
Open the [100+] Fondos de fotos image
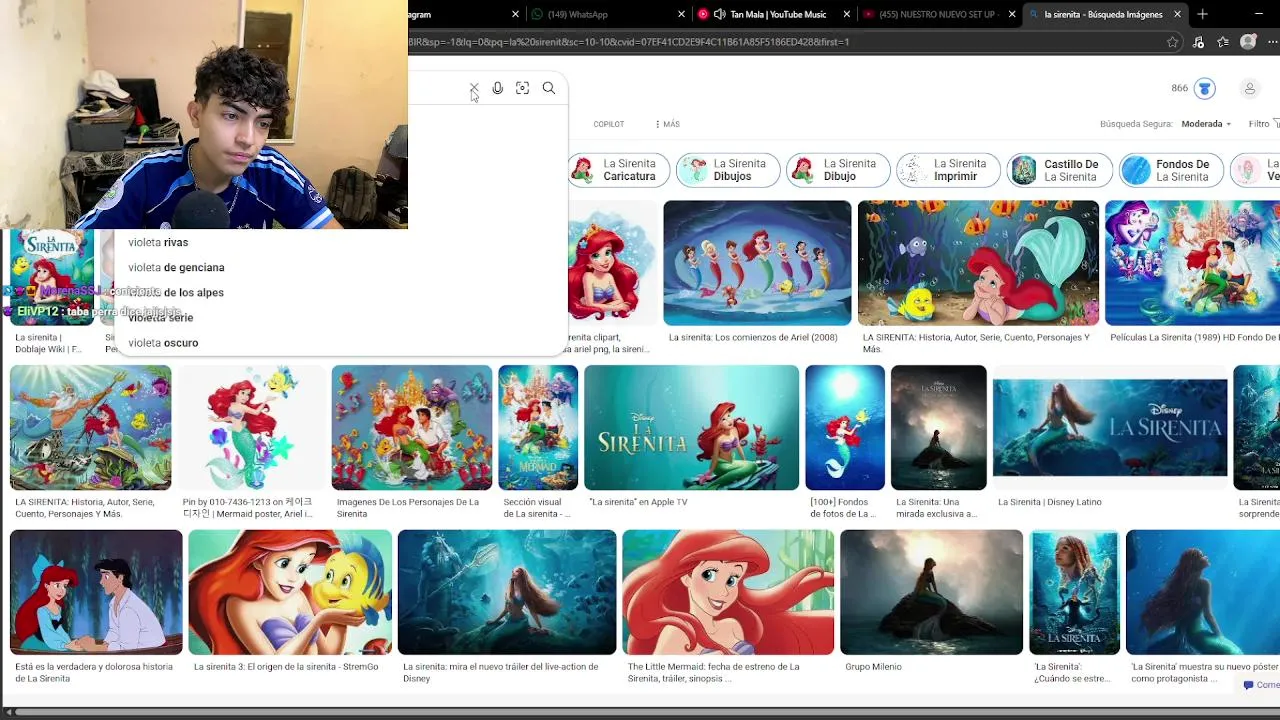click(x=845, y=427)
